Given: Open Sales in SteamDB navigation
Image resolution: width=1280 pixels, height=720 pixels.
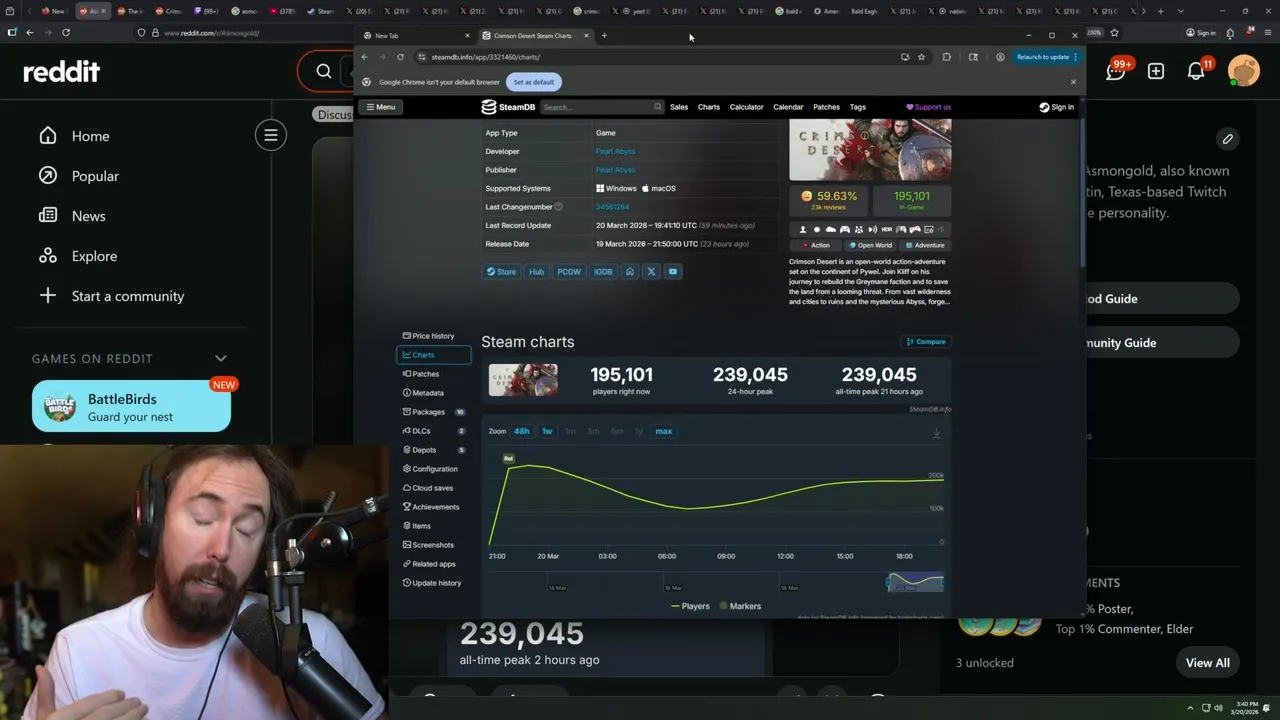Looking at the screenshot, I should pos(679,107).
